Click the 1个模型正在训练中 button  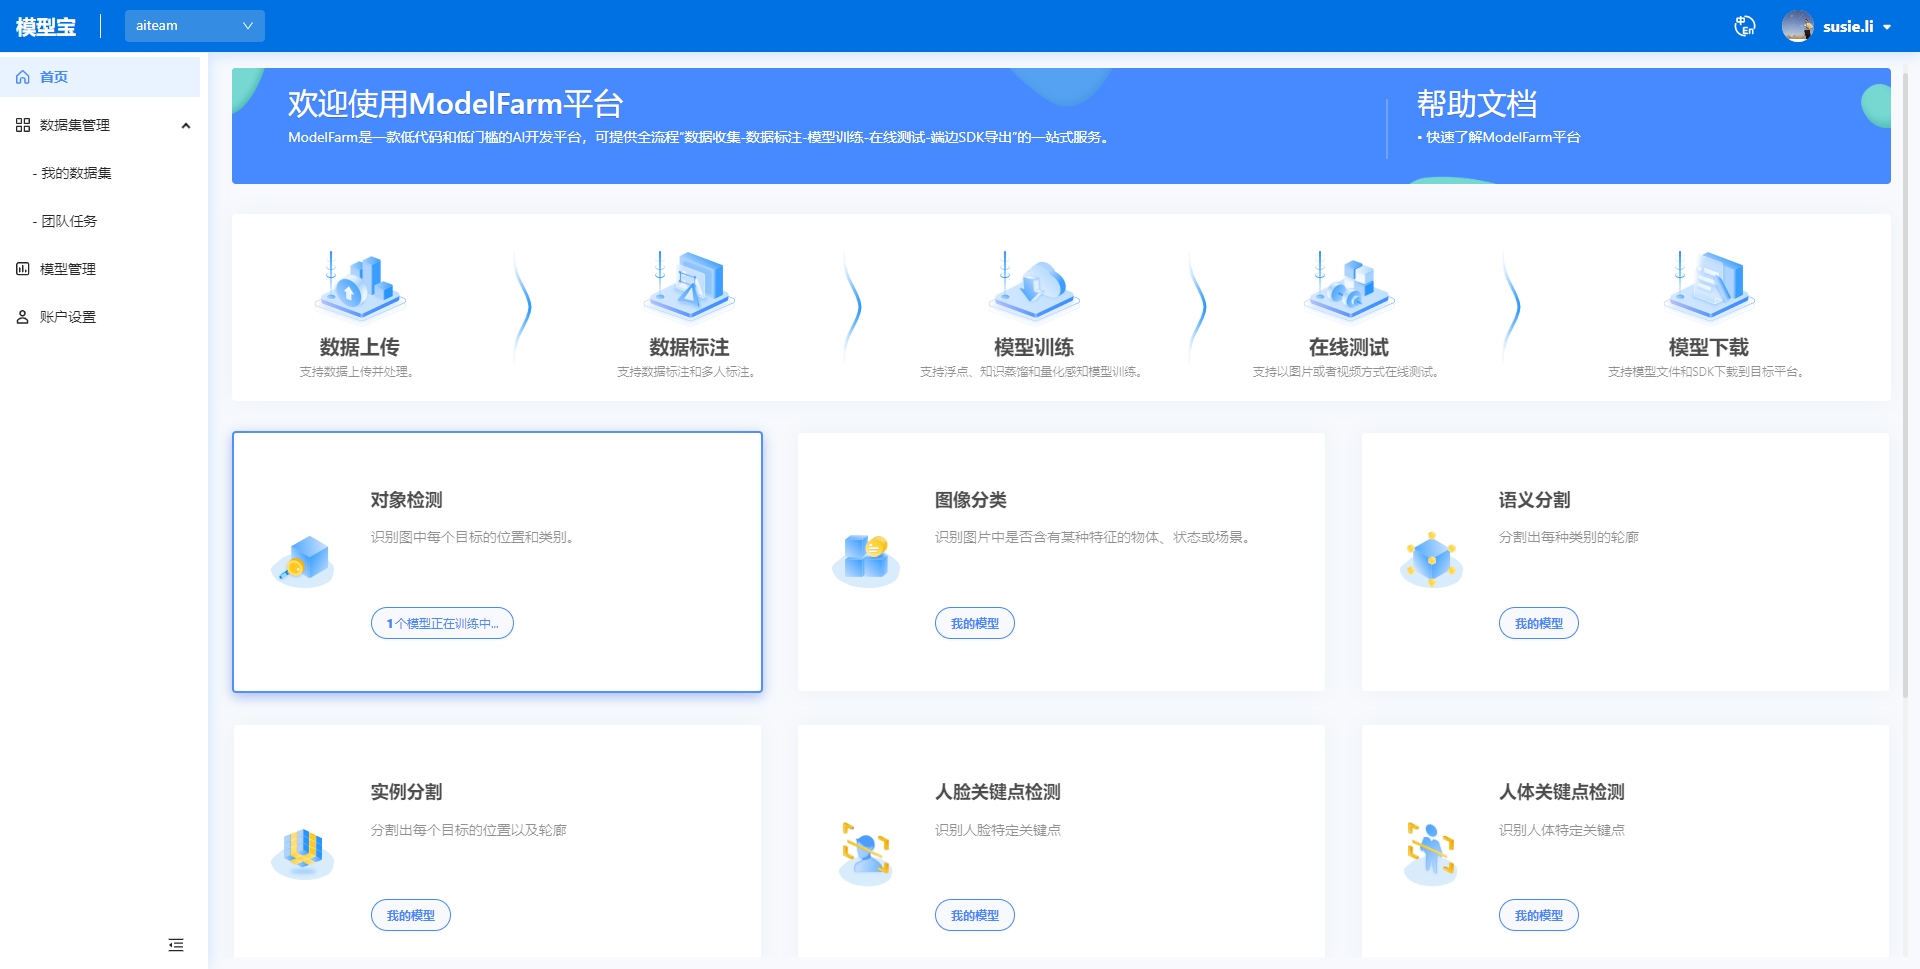pos(442,623)
